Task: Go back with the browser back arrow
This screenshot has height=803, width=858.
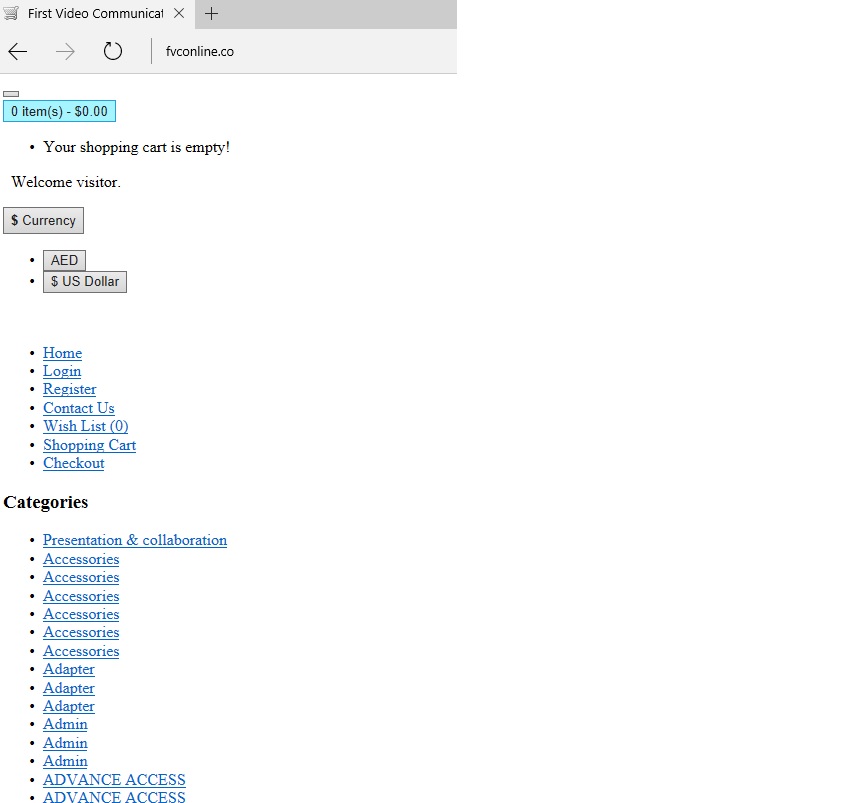Action: (x=18, y=51)
